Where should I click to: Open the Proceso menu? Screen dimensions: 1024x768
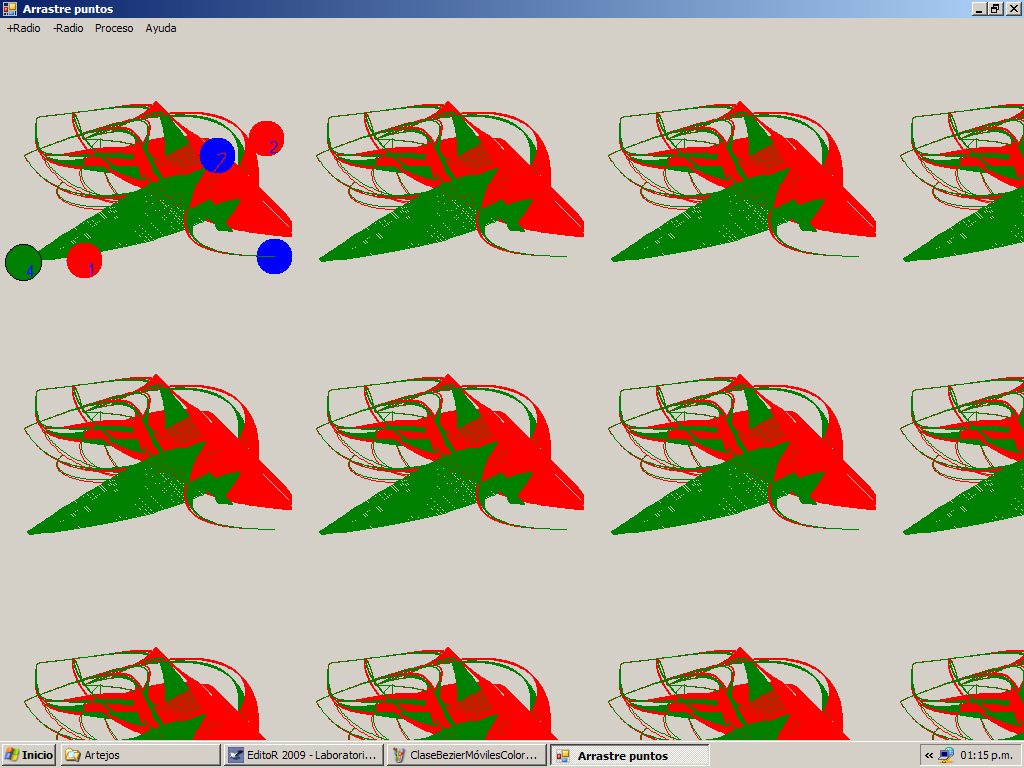click(114, 28)
